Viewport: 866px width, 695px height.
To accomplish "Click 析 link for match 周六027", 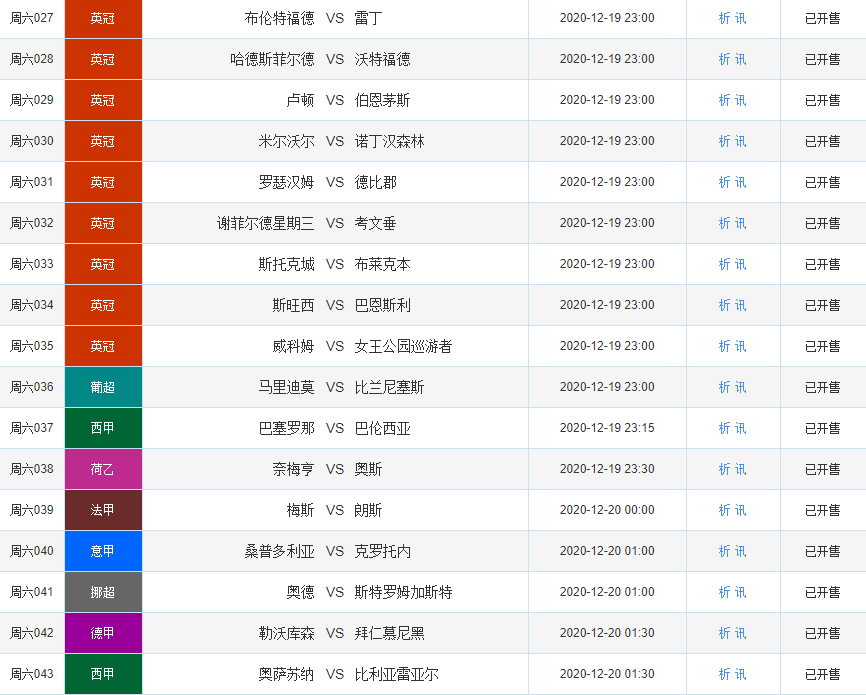I will [x=724, y=18].
